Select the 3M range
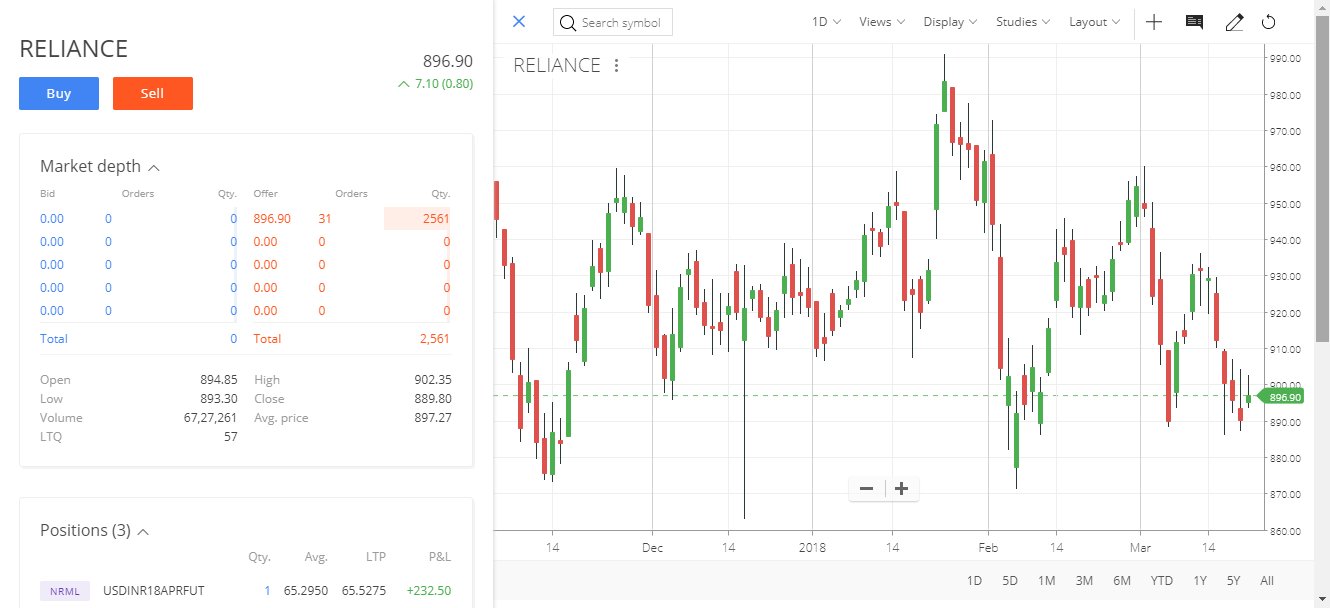1330x608 pixels. pos(1084,581)
